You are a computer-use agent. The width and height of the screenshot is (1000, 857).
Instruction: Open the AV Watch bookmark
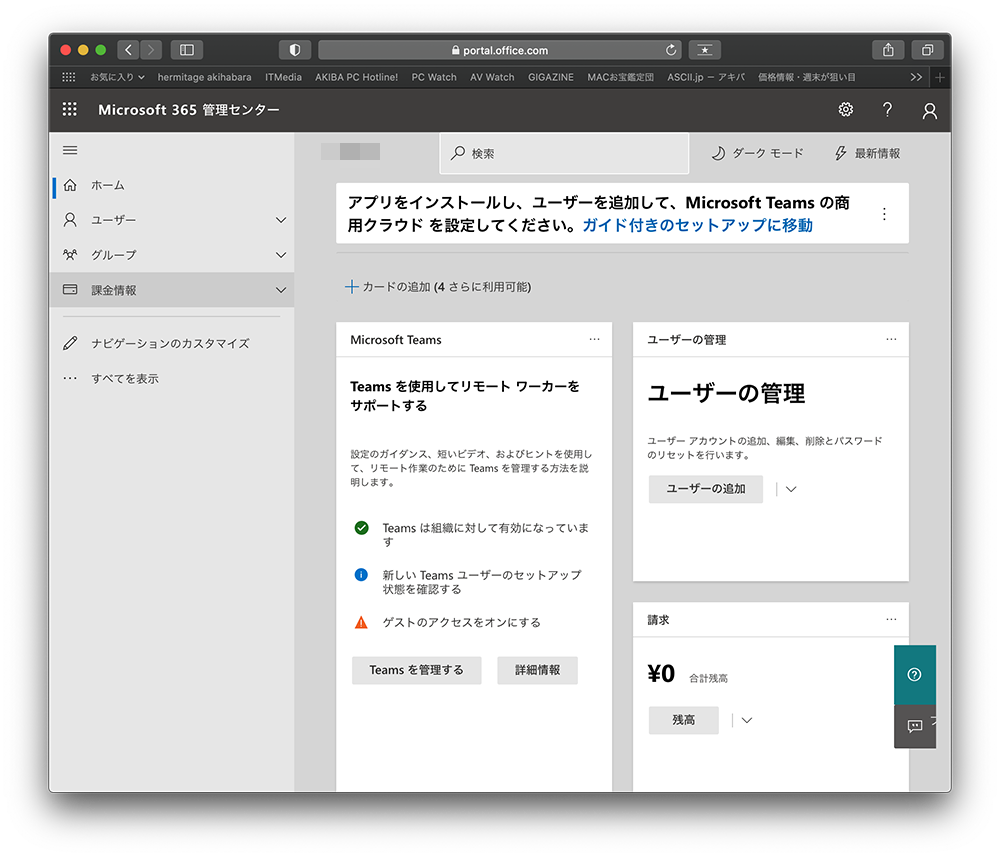click(492, 77)
